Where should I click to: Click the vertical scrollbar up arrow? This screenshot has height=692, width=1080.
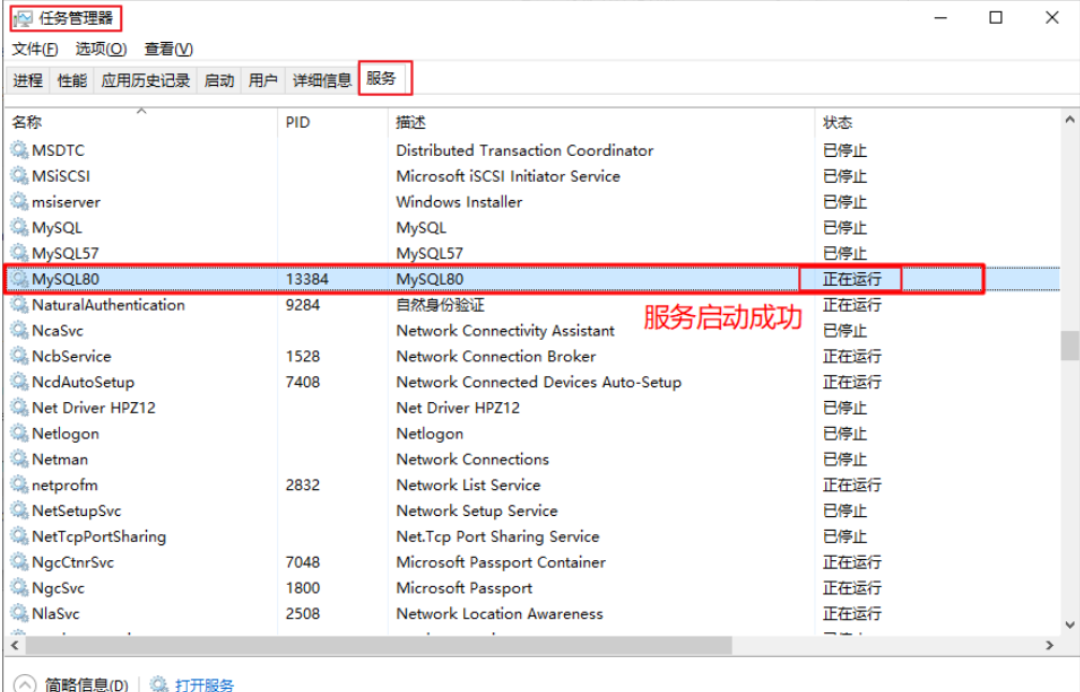point(1070,120)
